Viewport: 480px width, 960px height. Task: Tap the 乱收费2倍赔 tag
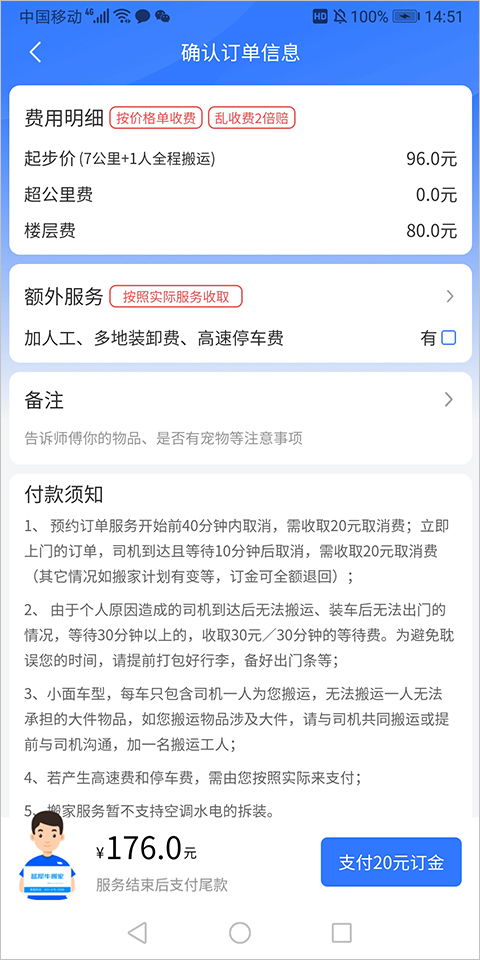[252, 118]
